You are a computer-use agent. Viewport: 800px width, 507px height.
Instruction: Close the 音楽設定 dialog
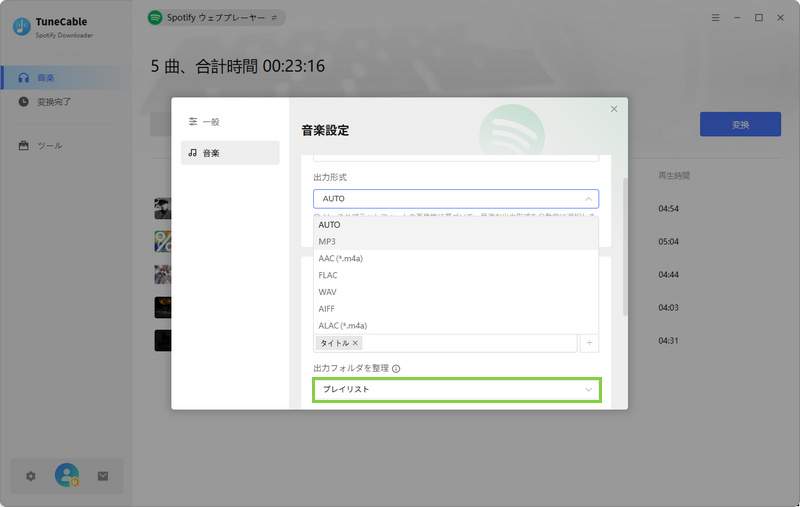pos(614,109)
